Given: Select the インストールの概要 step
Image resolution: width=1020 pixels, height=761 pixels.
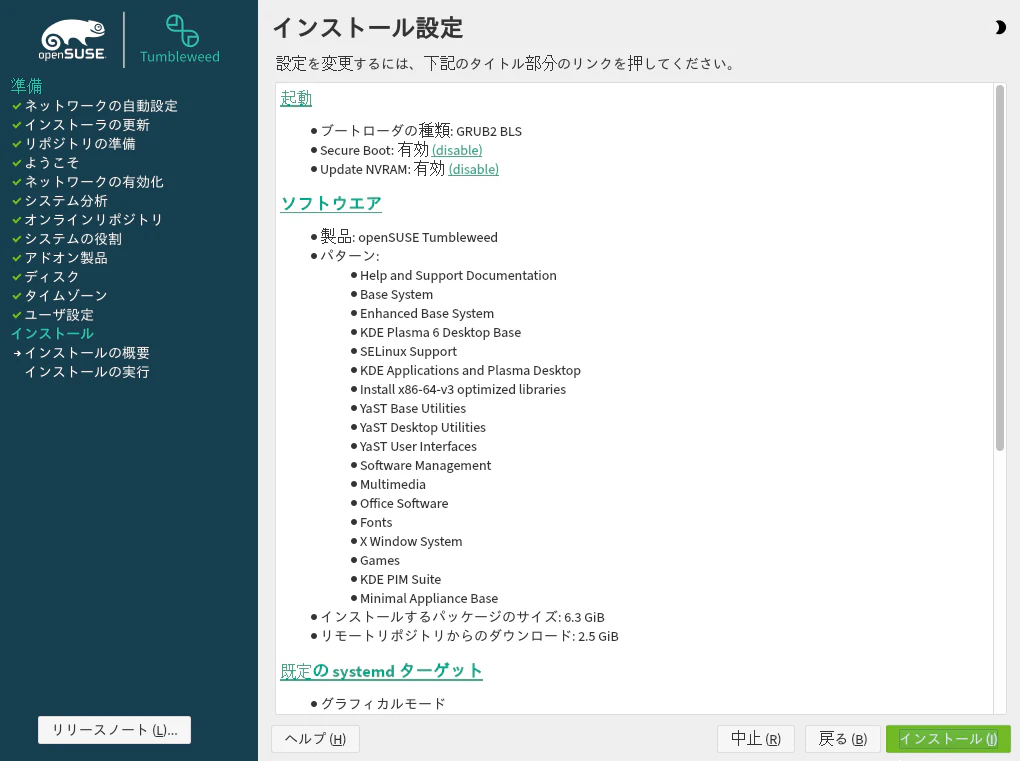Looking at the screenshot, I should pyautogui.click(x=87, y=353).
